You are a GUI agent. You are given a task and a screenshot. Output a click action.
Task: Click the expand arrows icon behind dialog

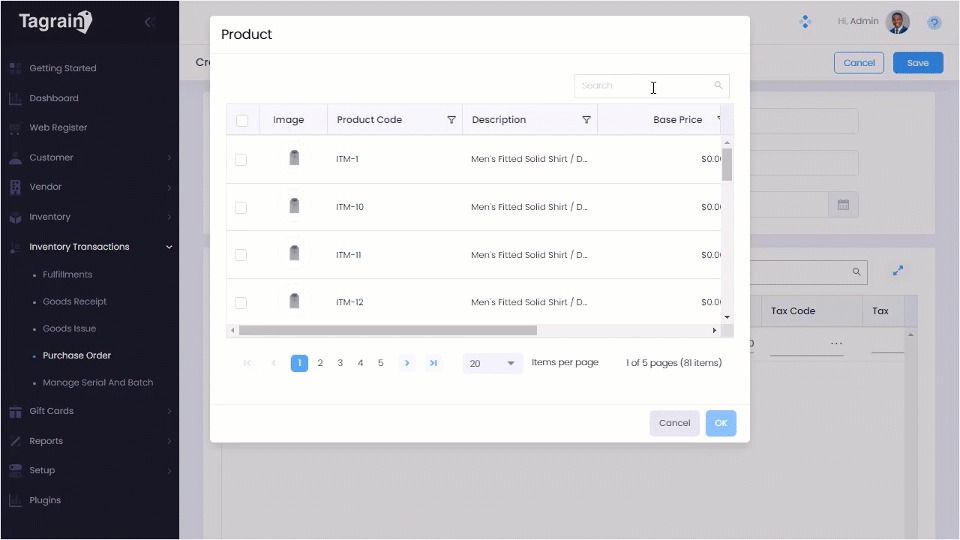pyautogui.click(x=897, y=271)
